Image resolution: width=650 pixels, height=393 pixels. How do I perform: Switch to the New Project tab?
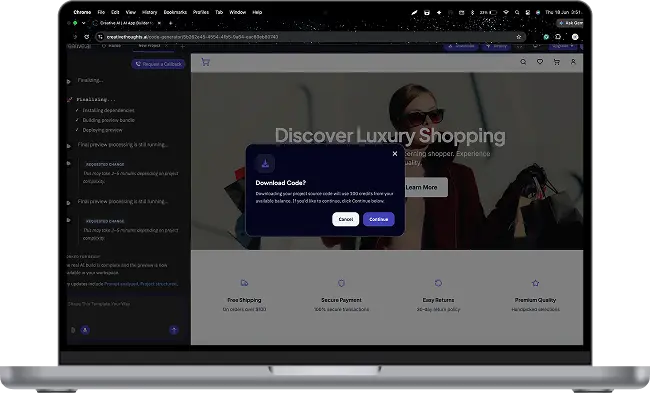pos(149,46)
